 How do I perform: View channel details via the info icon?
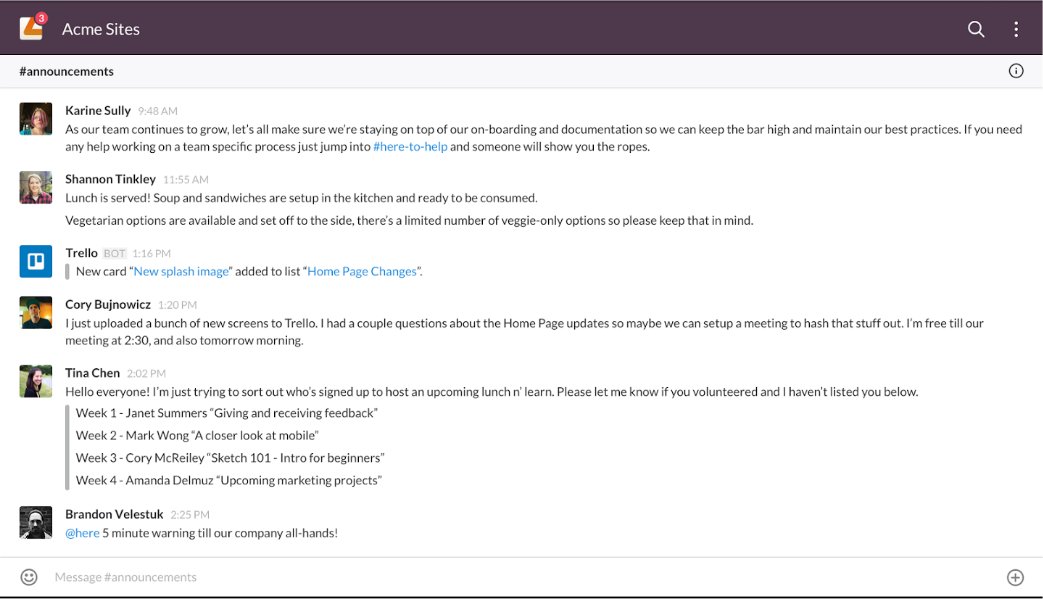click(1016, 70)
